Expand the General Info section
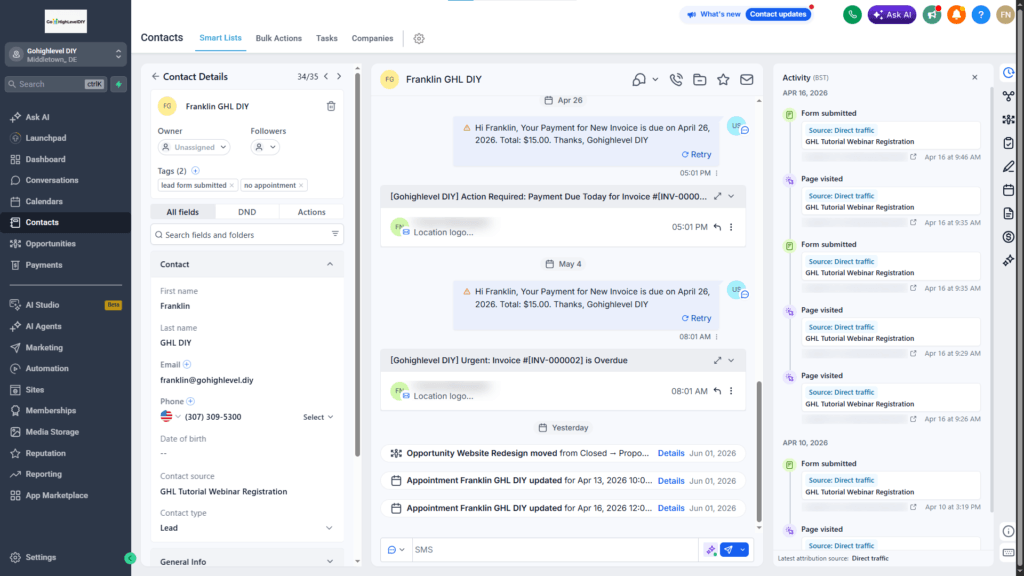This screenshot has width=1024, height=576. pyautogui.click(x=330, y=562)
